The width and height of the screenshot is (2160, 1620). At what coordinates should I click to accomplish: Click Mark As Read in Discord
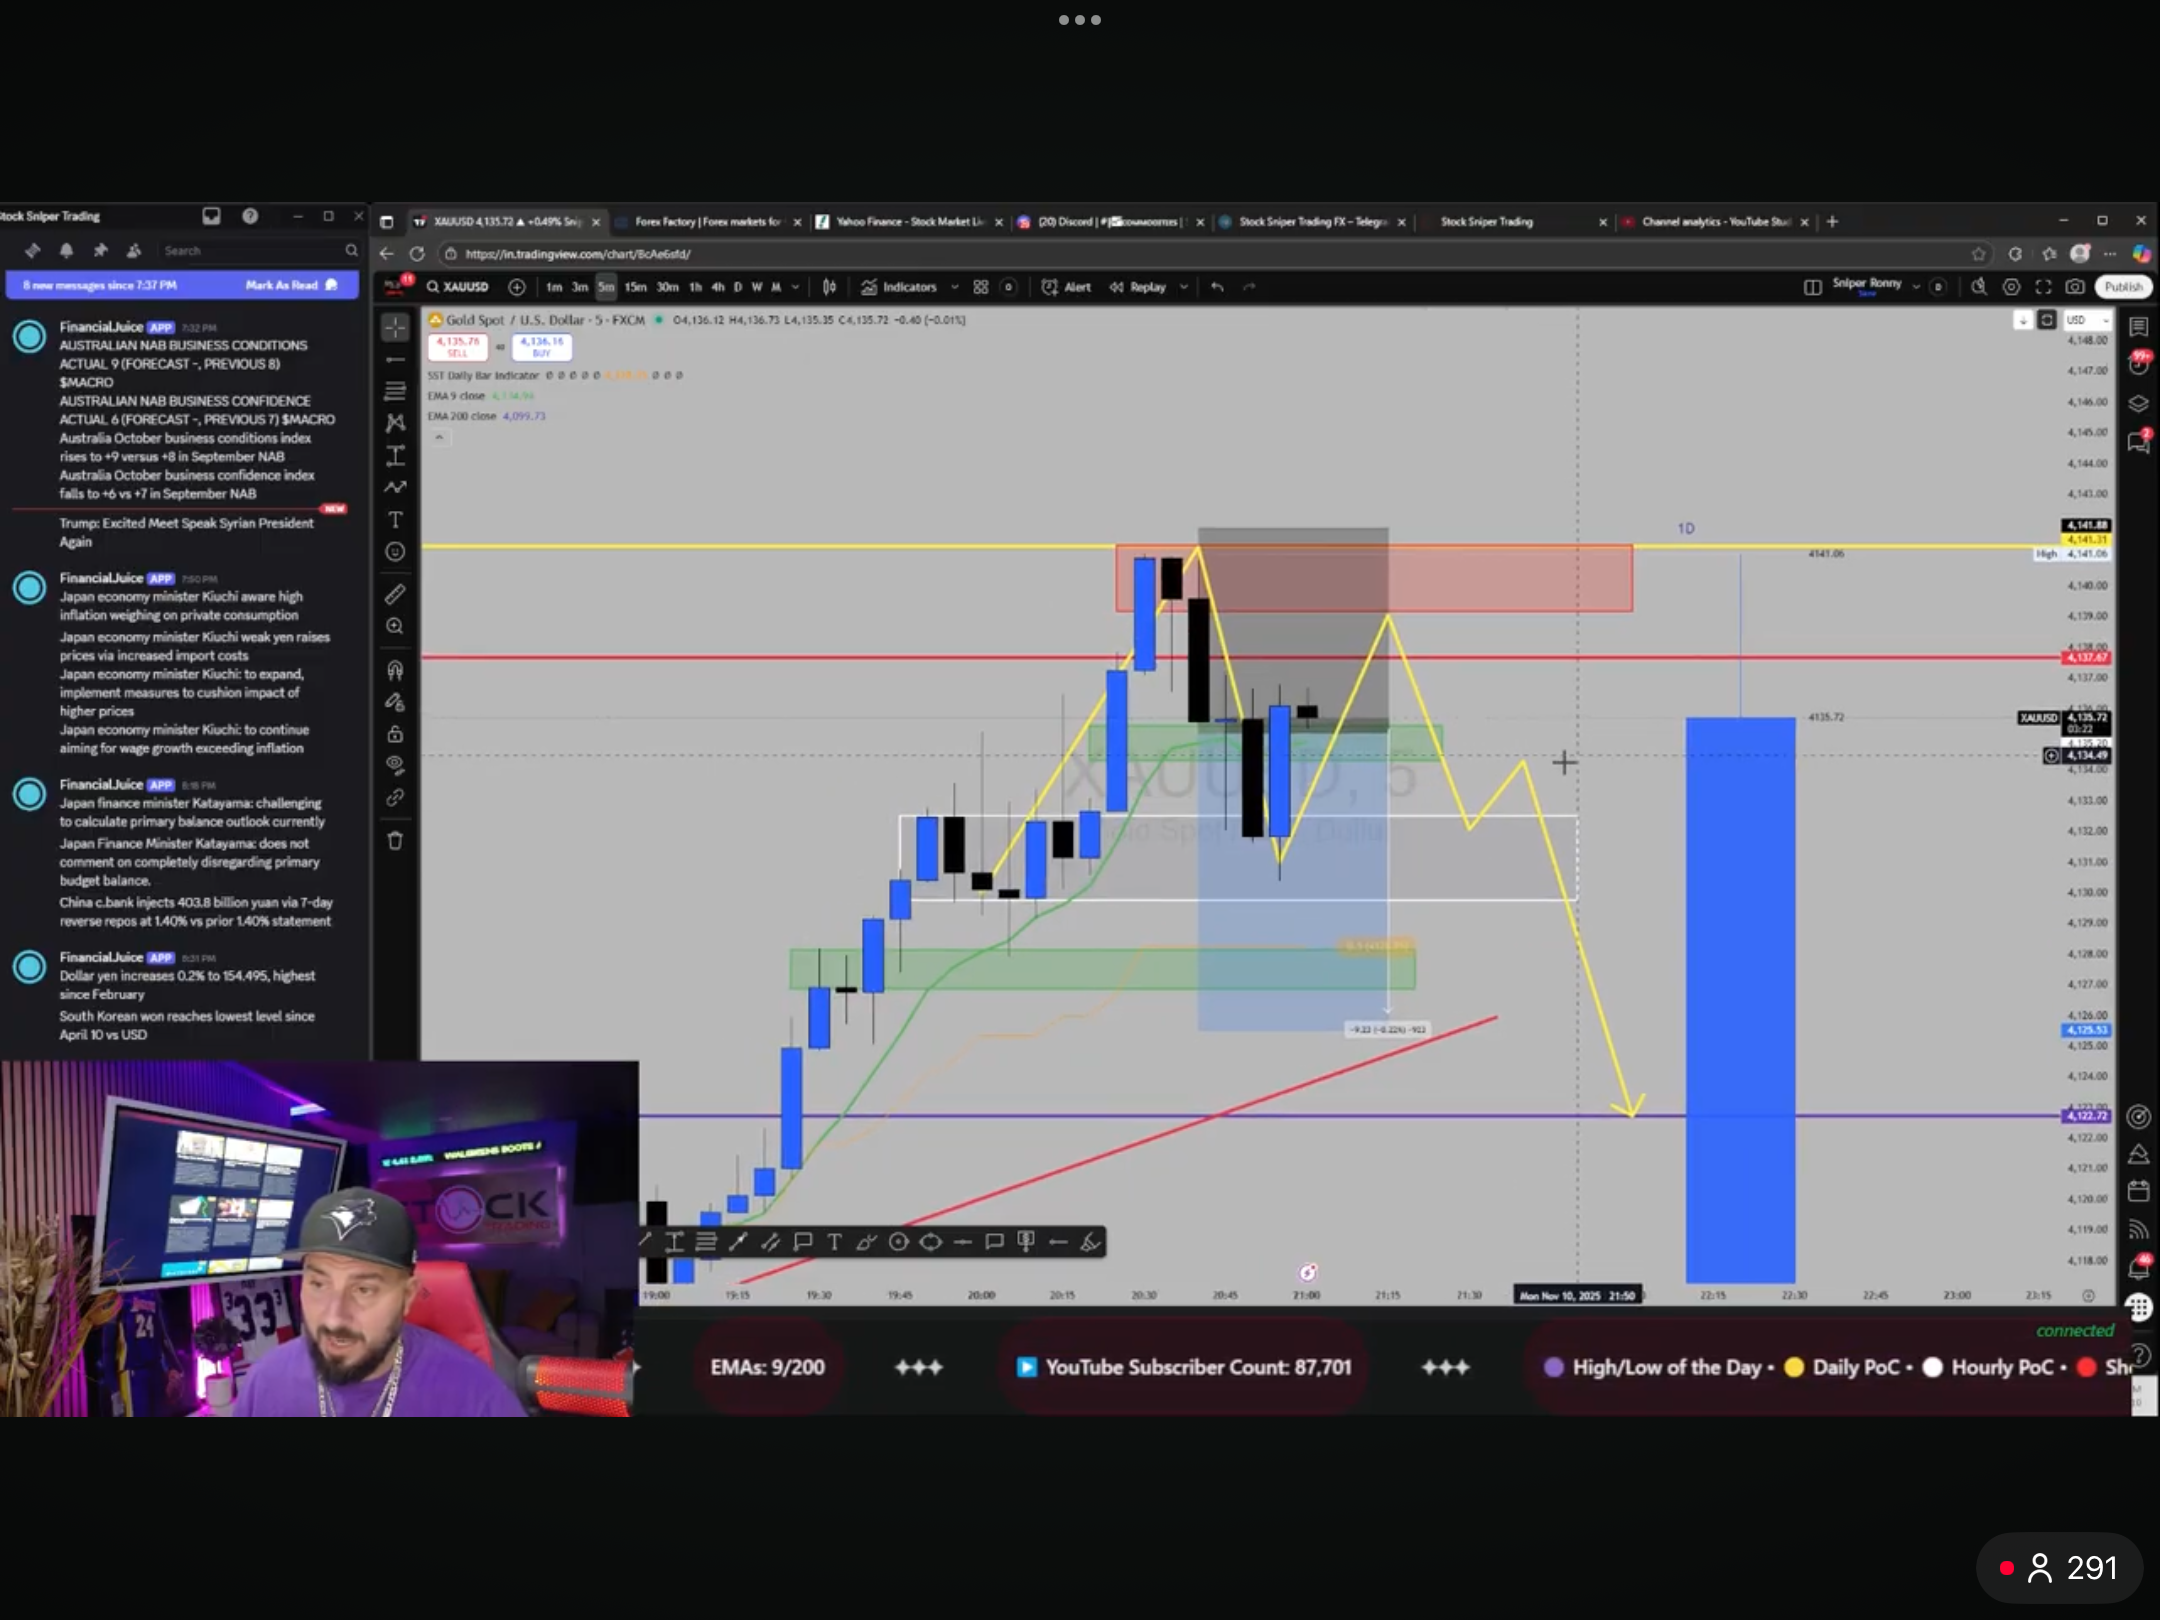pyautogui.click(x=282, y=285)
